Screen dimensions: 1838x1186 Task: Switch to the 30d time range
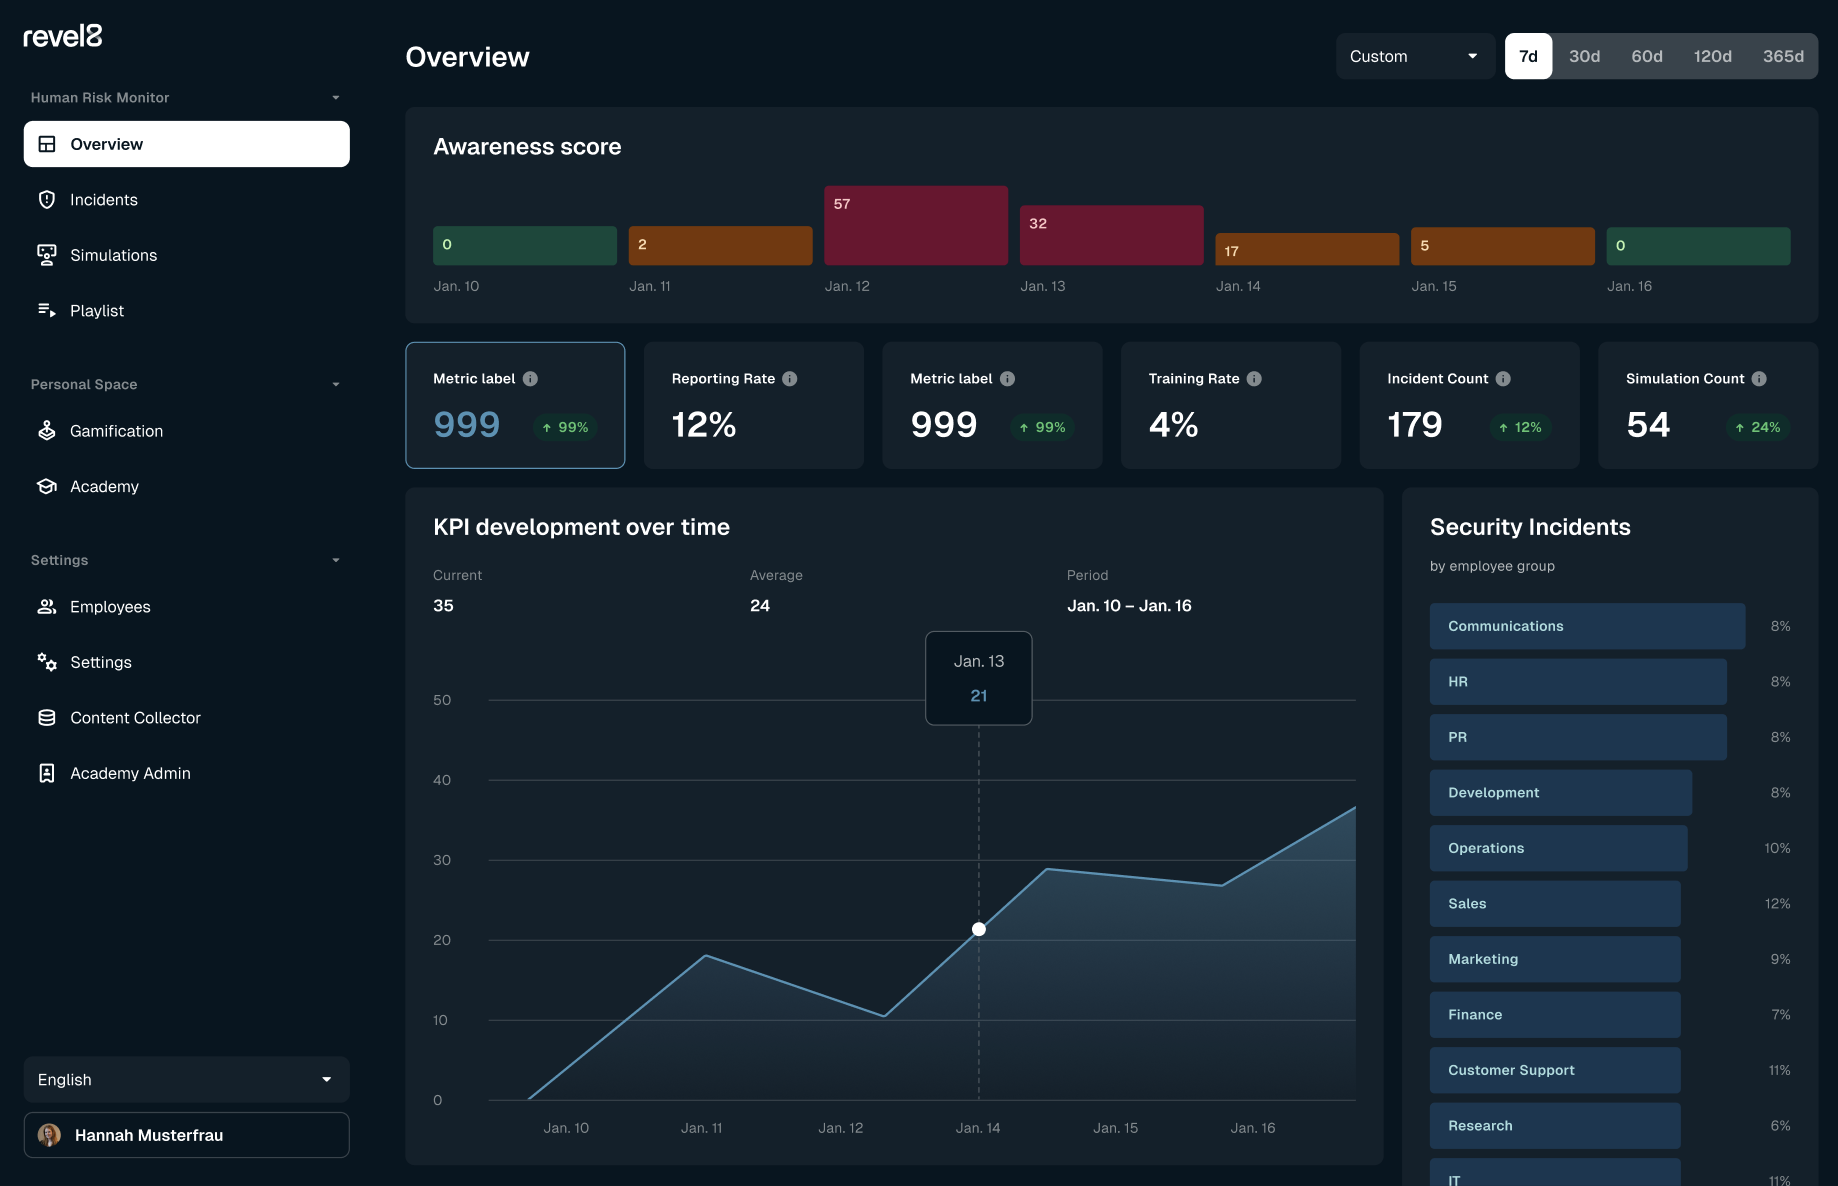point(1584,56)
